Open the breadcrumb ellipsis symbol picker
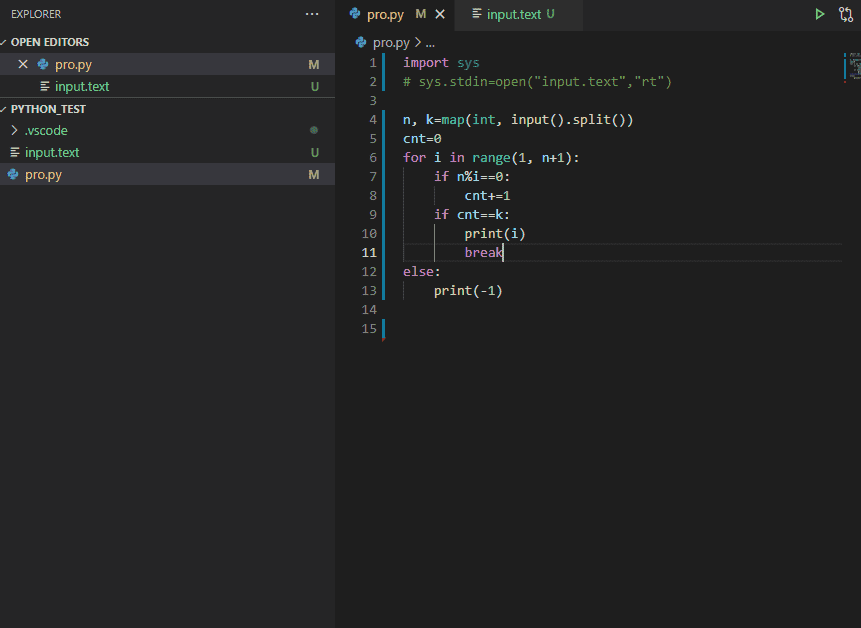 coord(430,43)
